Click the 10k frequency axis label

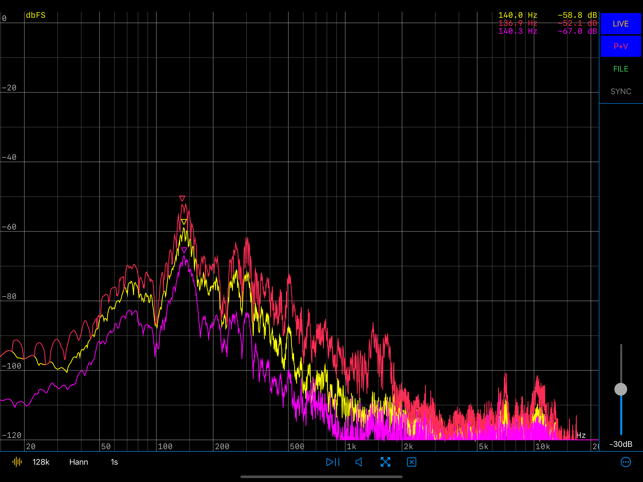pos(543,446)
